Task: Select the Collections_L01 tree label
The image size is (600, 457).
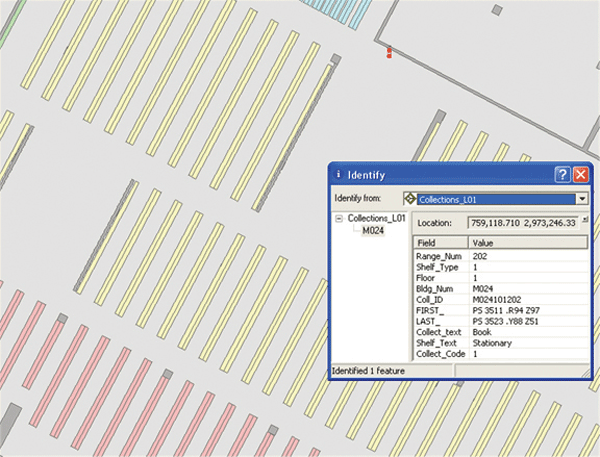Action: [x=376, y=218]
